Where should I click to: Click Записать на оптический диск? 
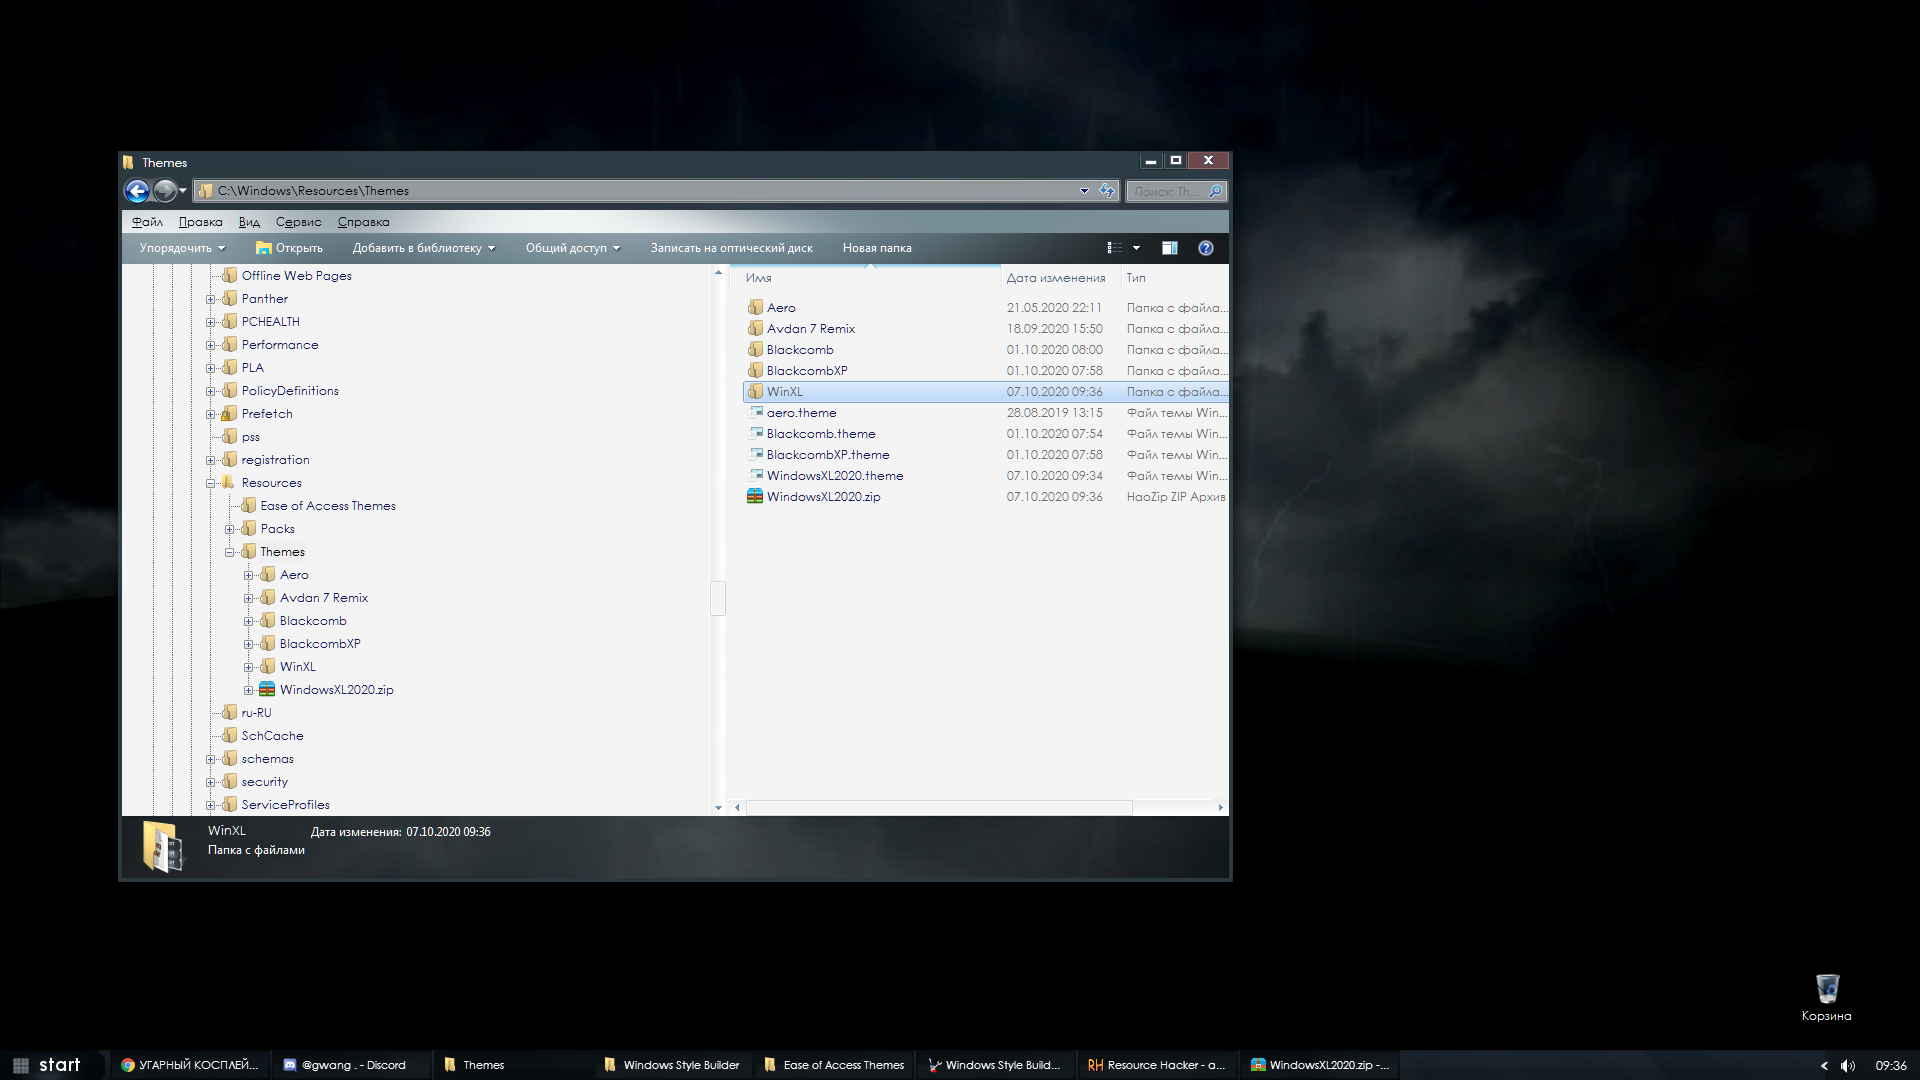(x=731, y=247)
